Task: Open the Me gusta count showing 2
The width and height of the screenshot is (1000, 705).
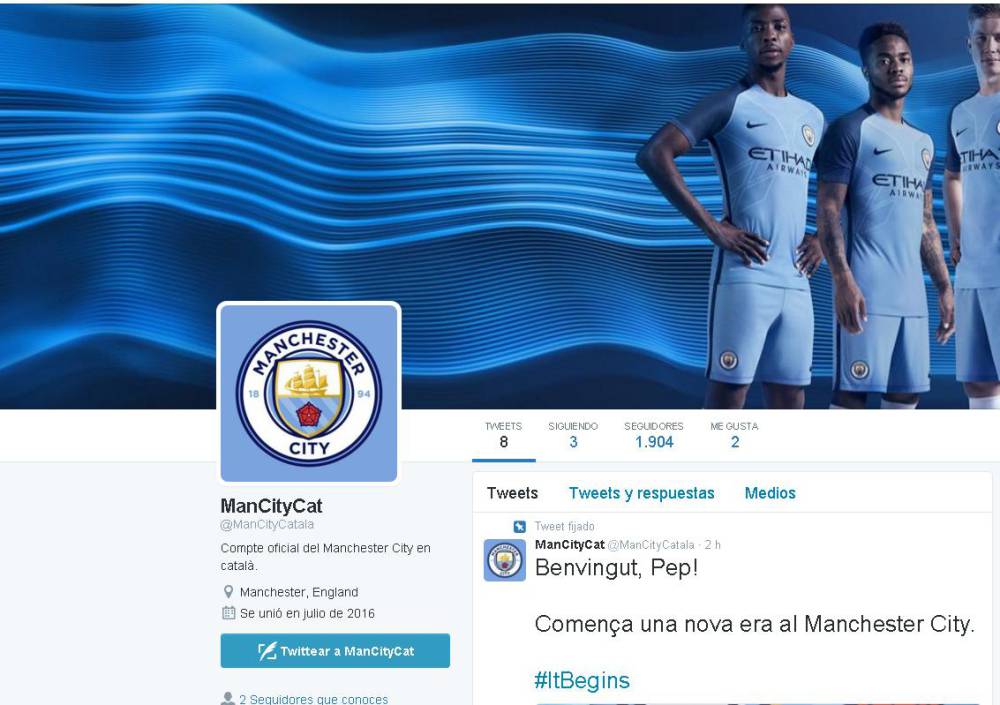Action: 734,435
